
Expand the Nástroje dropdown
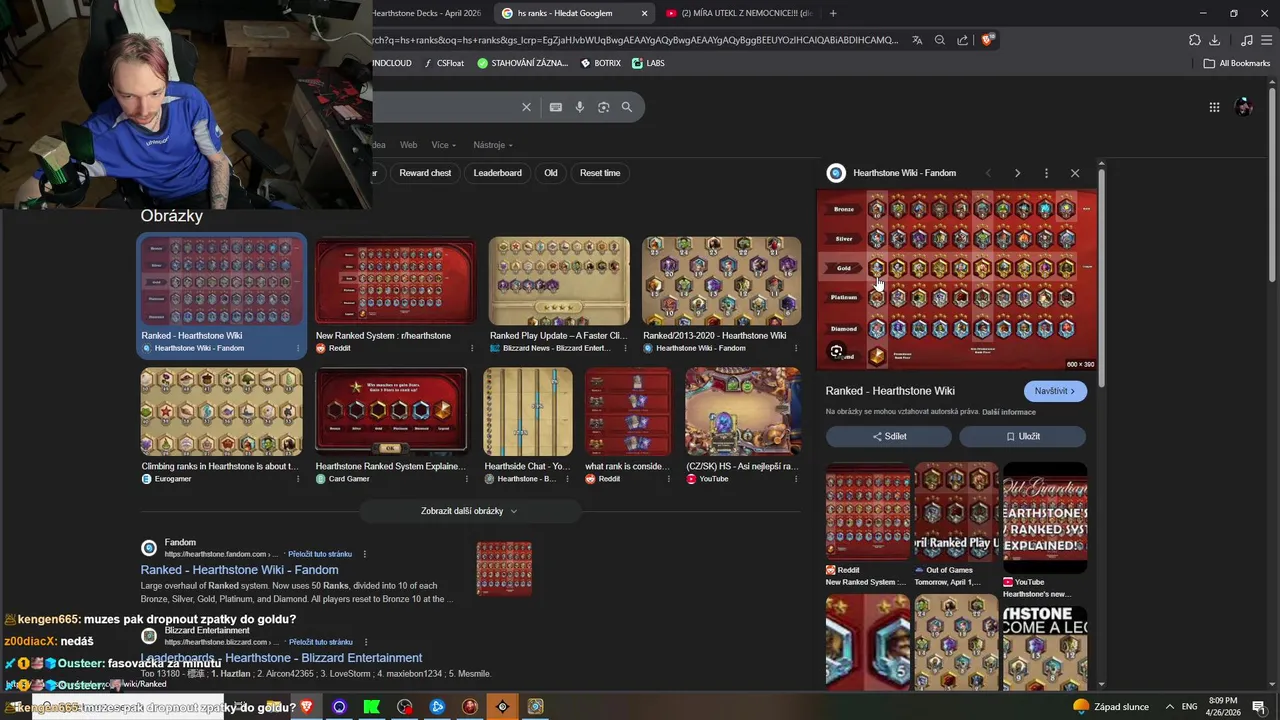click(x=493, y=145)
